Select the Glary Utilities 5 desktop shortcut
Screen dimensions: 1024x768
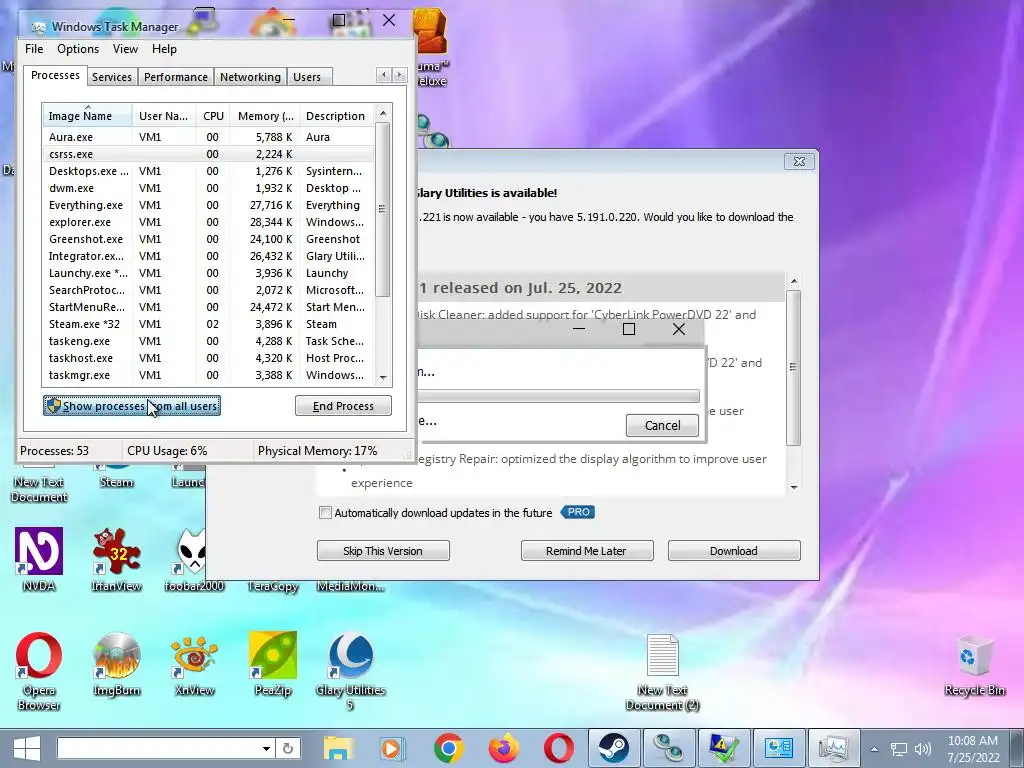tap(351, 671)
